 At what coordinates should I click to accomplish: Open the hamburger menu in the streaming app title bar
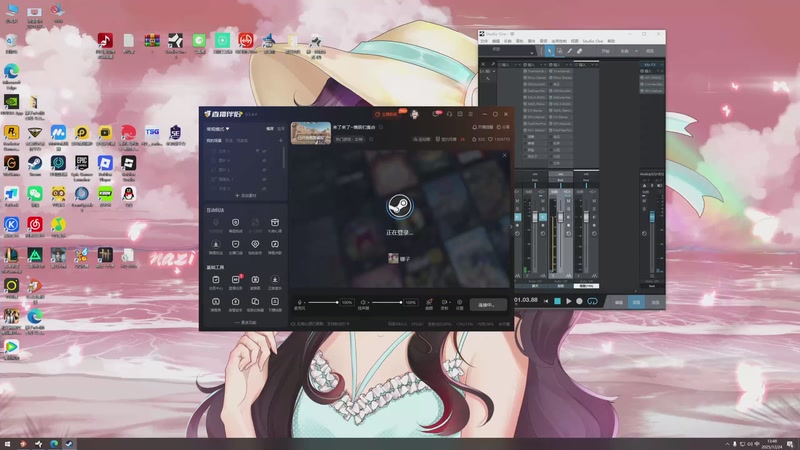point(470,114)
